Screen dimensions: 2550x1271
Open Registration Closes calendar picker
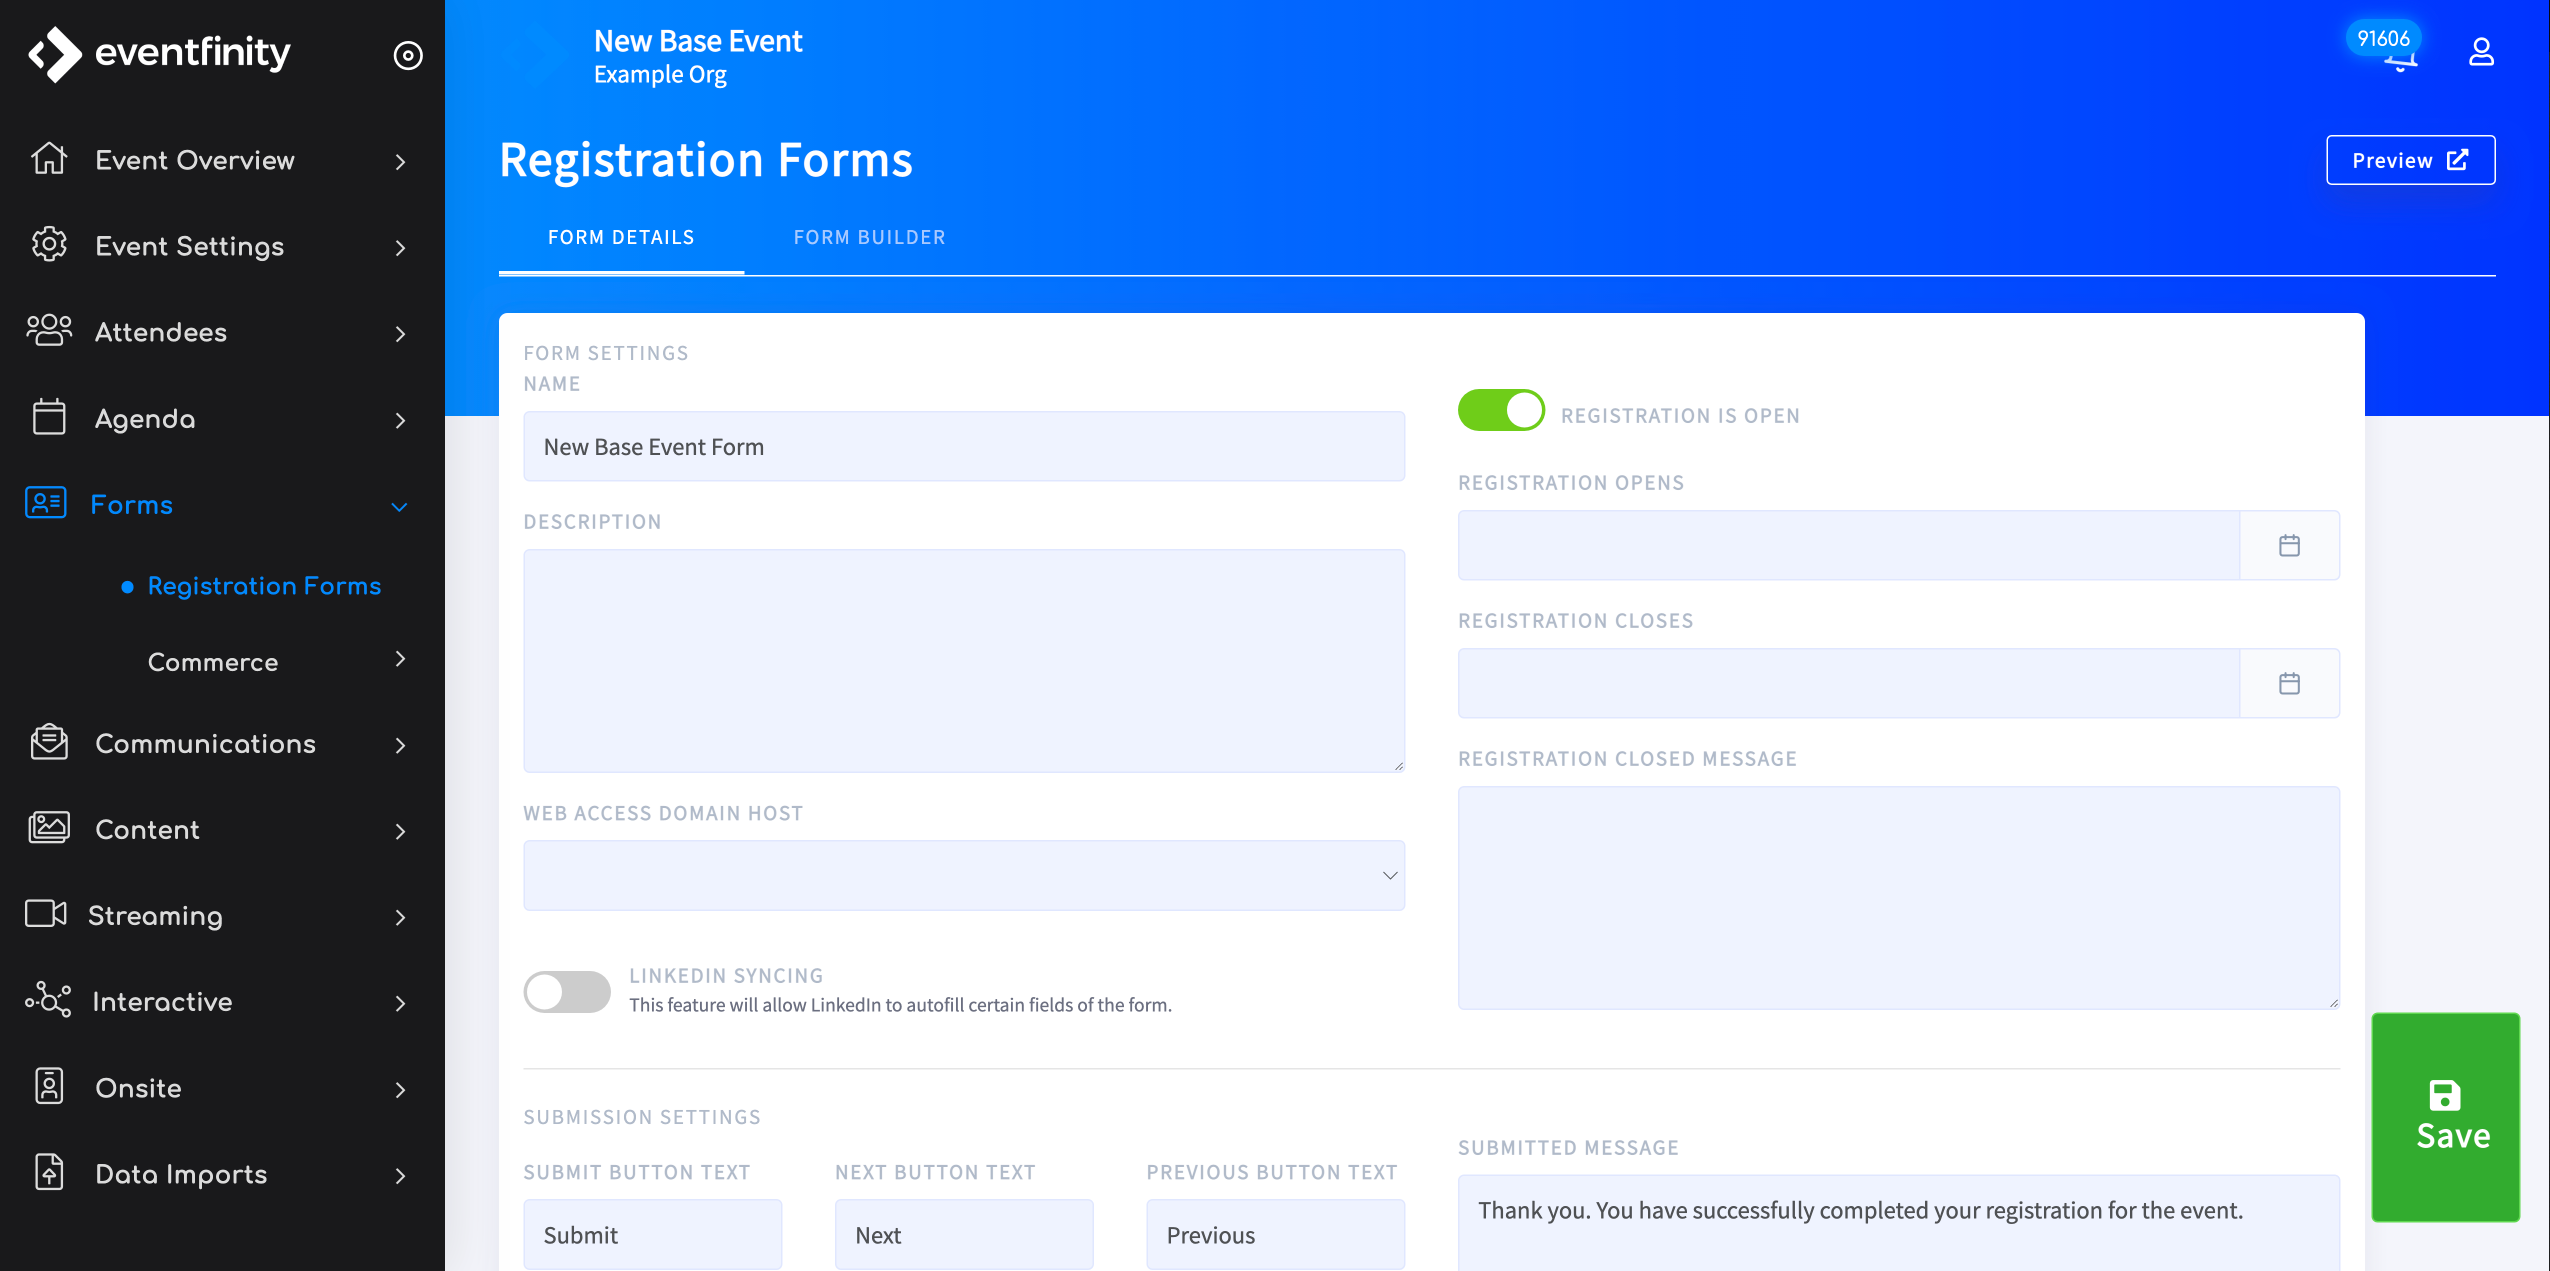point(2289,684)
